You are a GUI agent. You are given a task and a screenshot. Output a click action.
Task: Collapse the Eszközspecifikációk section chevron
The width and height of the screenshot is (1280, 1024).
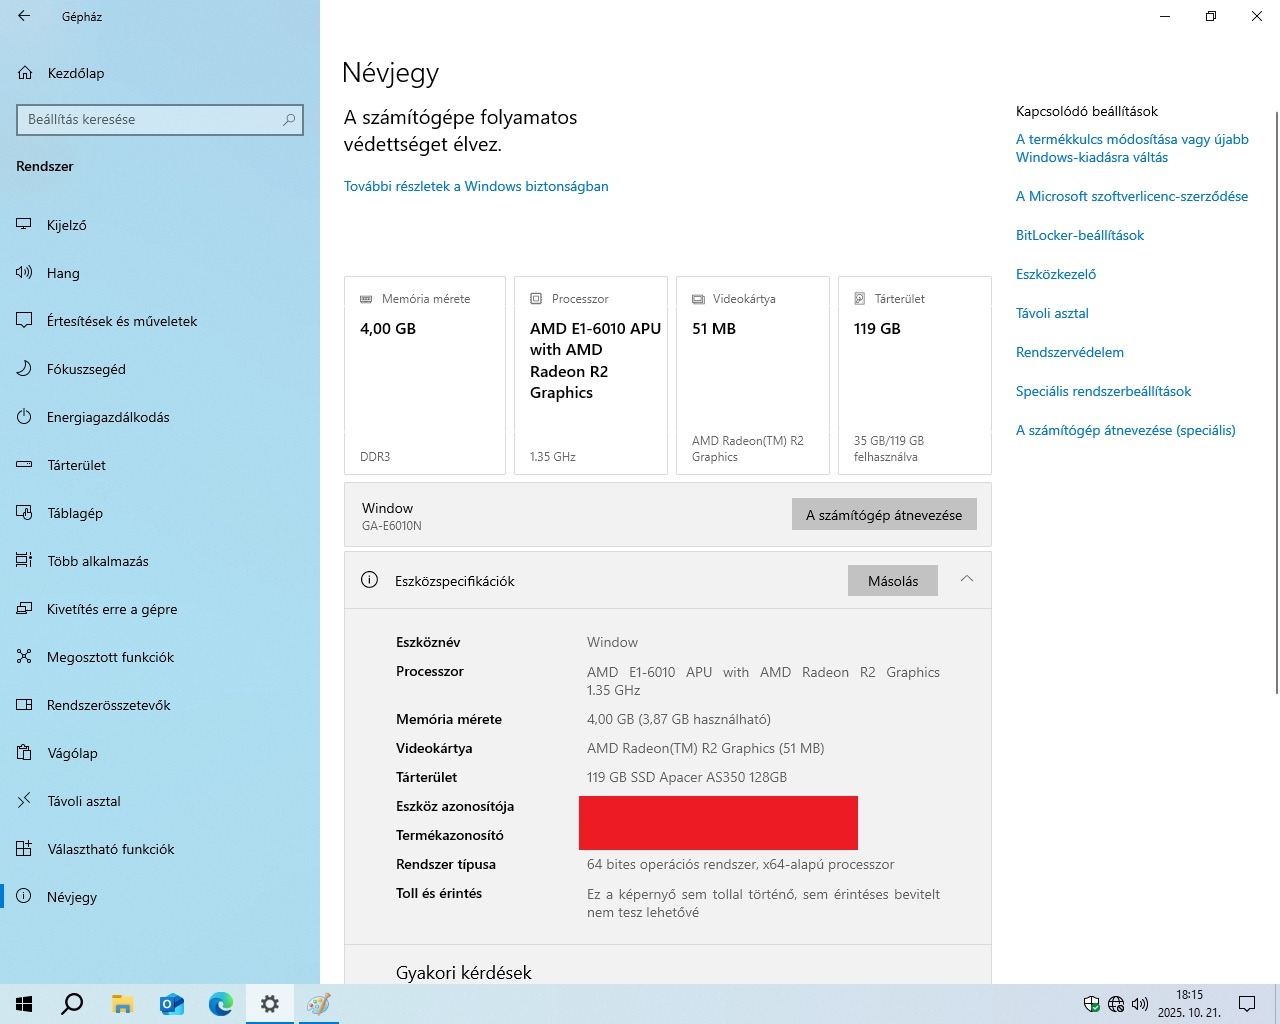(x=967, y=579)
